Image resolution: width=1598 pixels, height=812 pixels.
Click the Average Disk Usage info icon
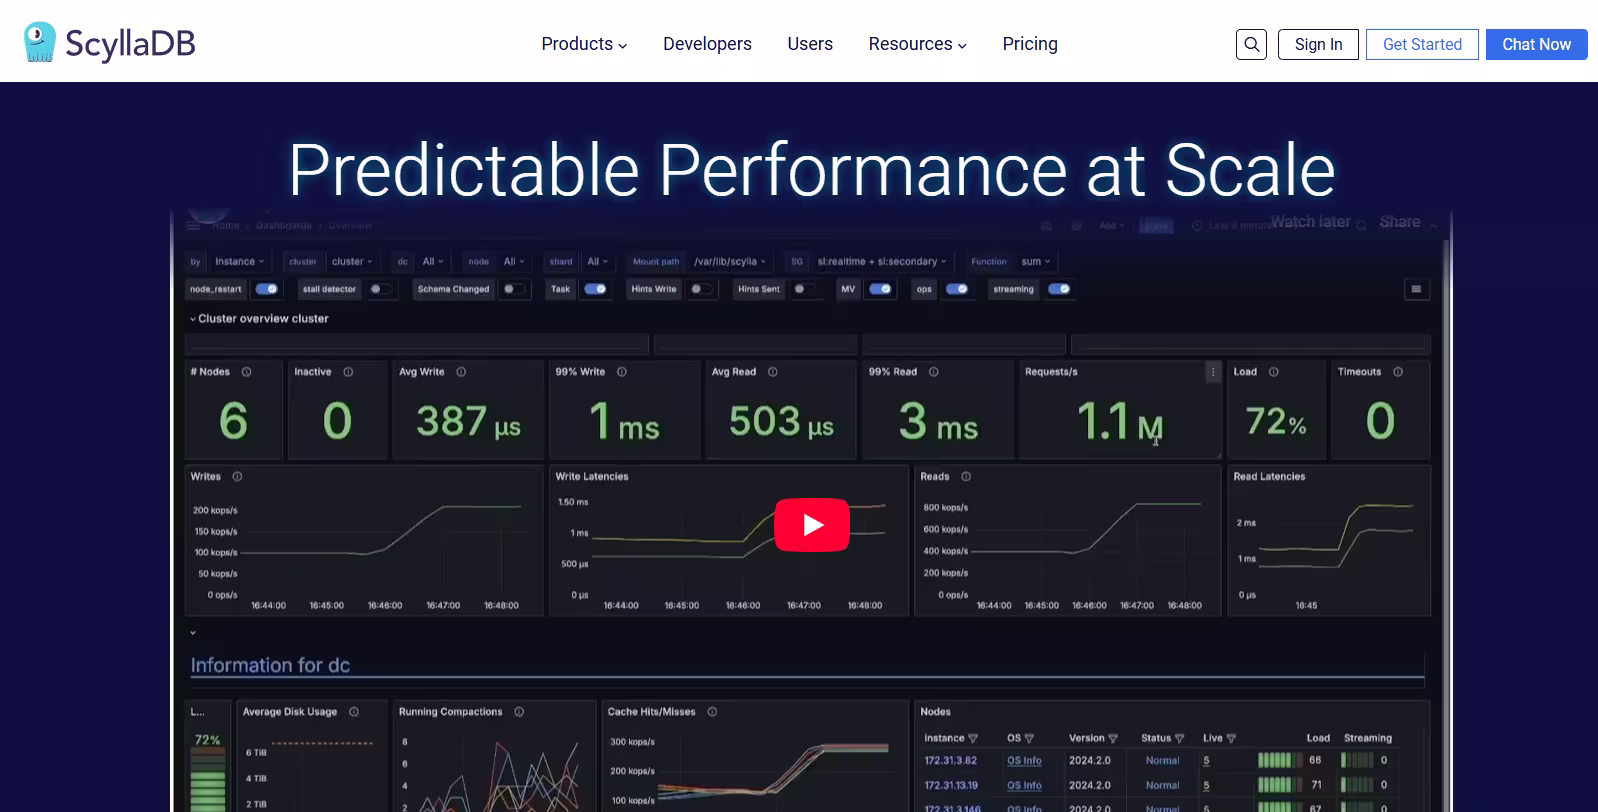pyautogui.click(x=354, y=712)
